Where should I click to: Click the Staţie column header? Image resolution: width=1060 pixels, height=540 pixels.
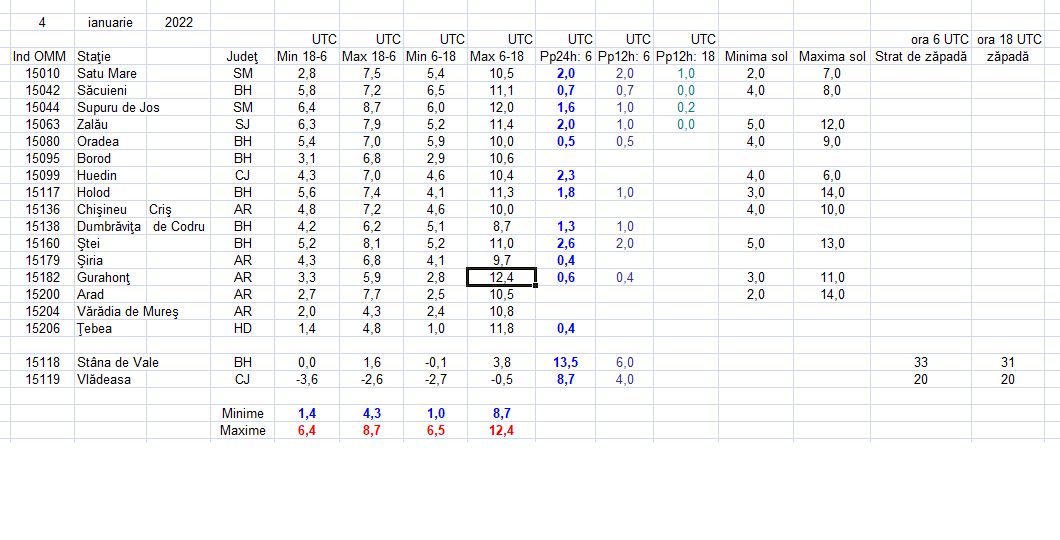94,57
